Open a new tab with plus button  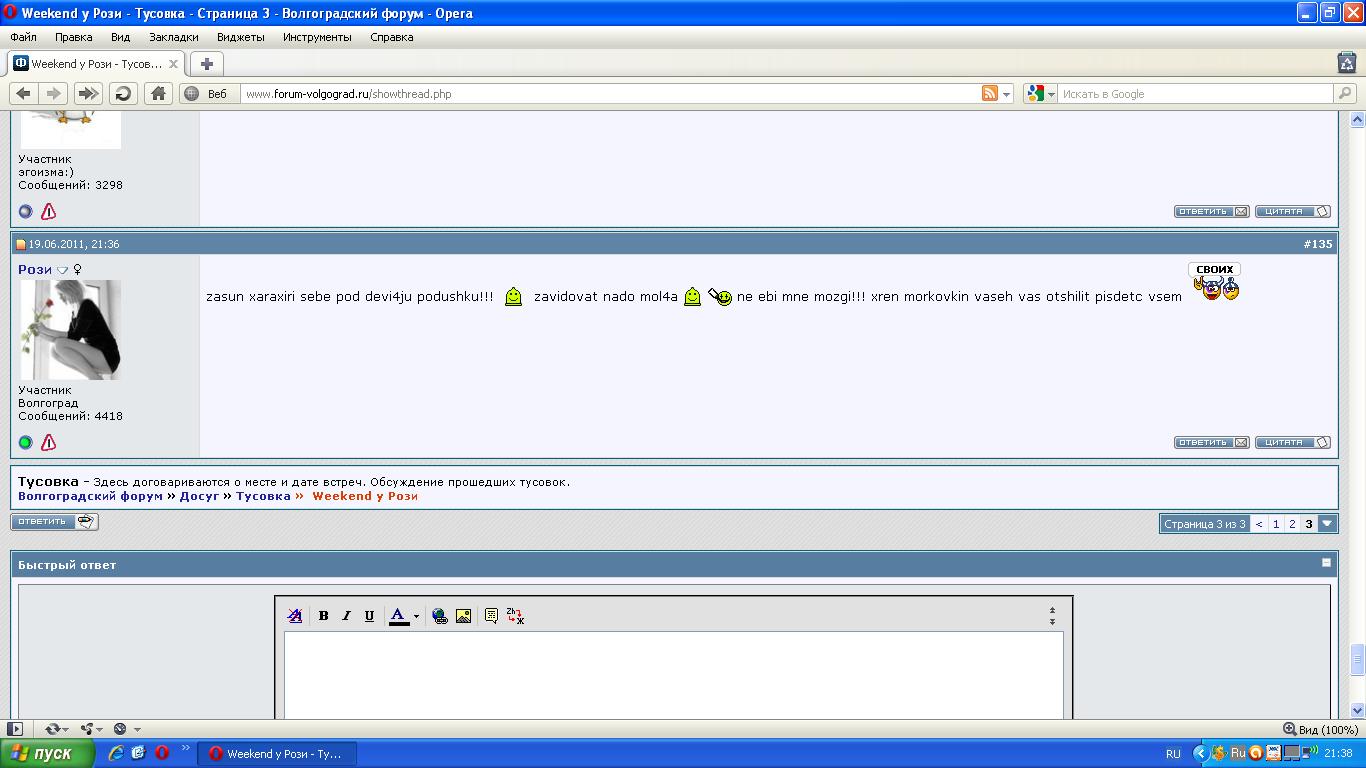(x=207, y=64)
